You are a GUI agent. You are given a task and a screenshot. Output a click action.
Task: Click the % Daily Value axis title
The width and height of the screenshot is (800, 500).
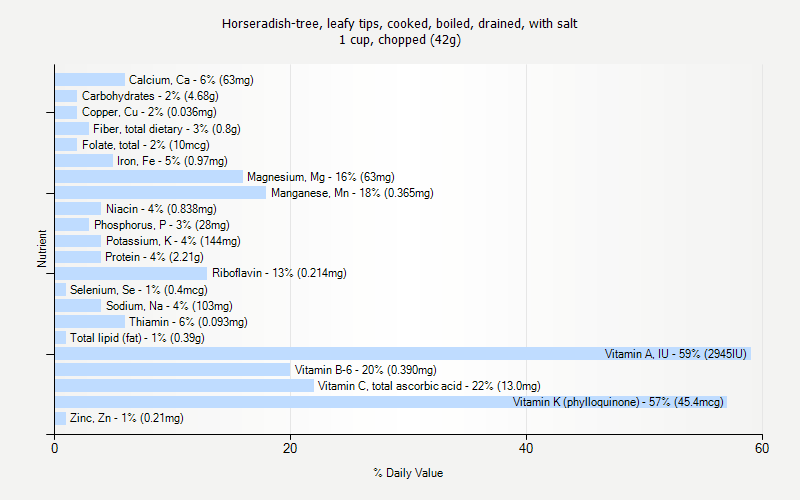click(408, 473)
